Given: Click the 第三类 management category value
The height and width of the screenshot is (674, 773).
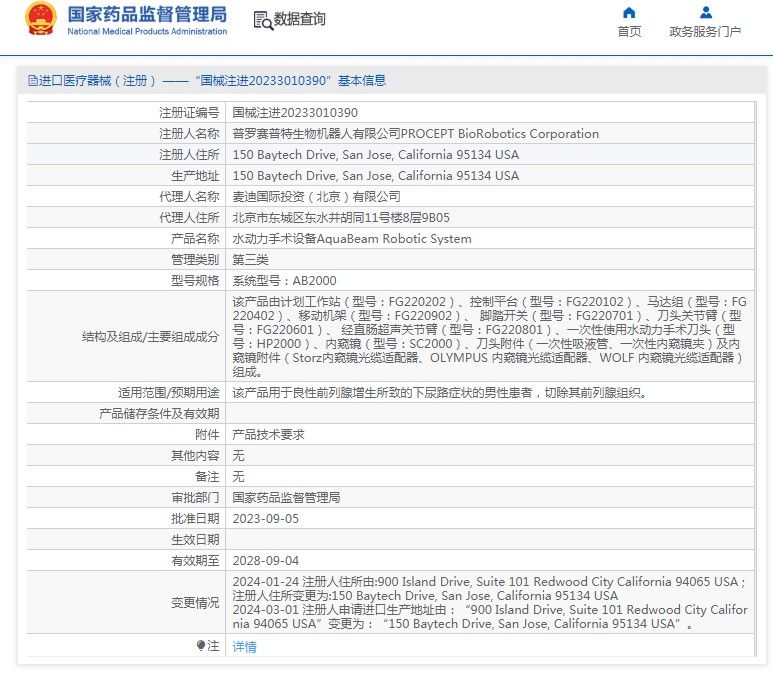Looking at the screenshot, I should (250, 259).
